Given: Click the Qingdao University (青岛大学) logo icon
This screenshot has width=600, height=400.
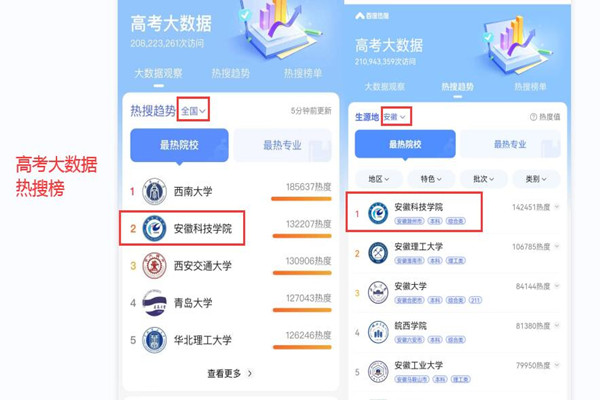Looking at the screenshot, I should point(154,303).
